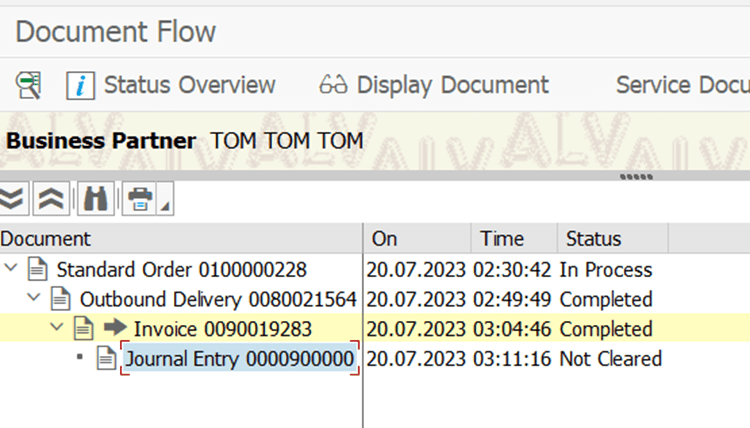The width and height of the screenshot is (750, 428).
Task: Click Expand All double-chevron button
Action: coord(12,199)
